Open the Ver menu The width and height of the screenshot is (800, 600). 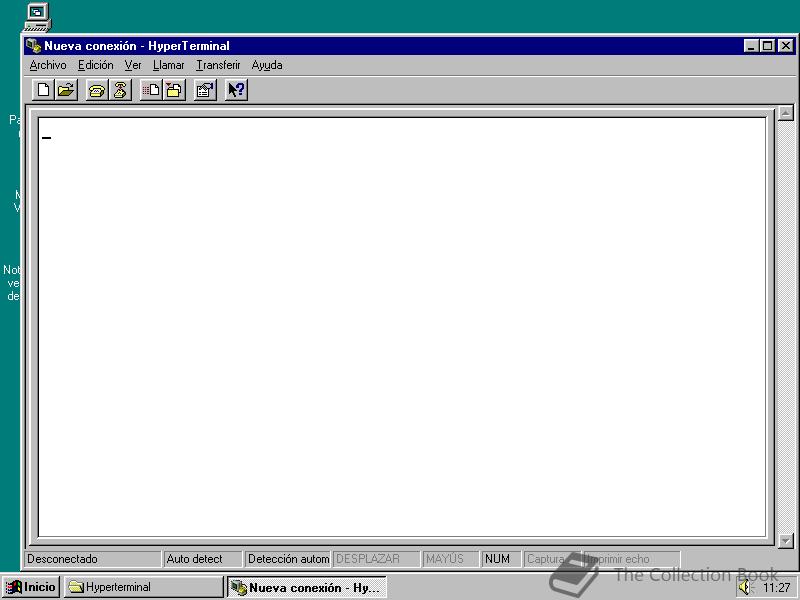133,65
